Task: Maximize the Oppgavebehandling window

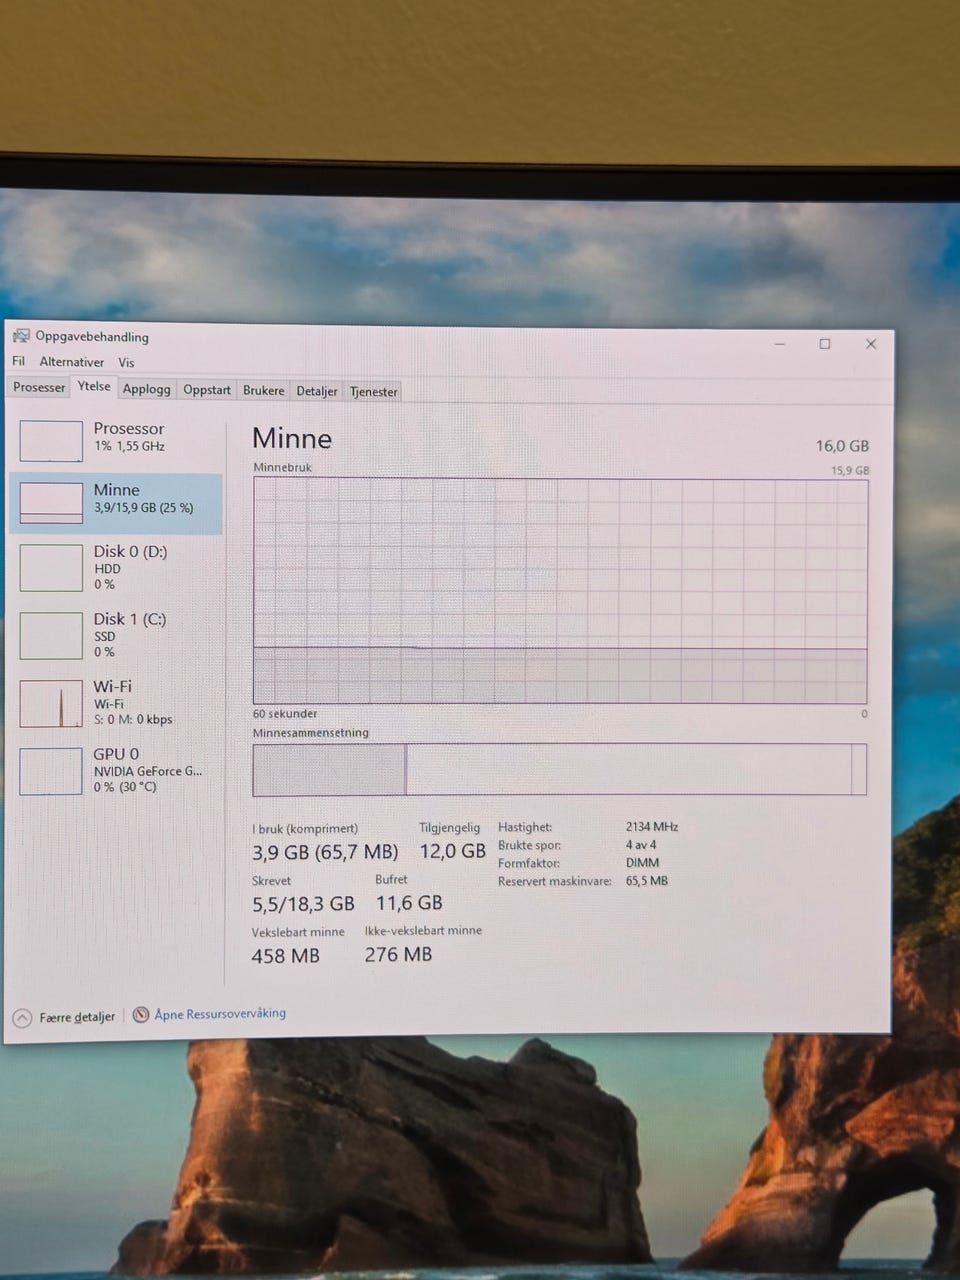Action: point(825,344)
